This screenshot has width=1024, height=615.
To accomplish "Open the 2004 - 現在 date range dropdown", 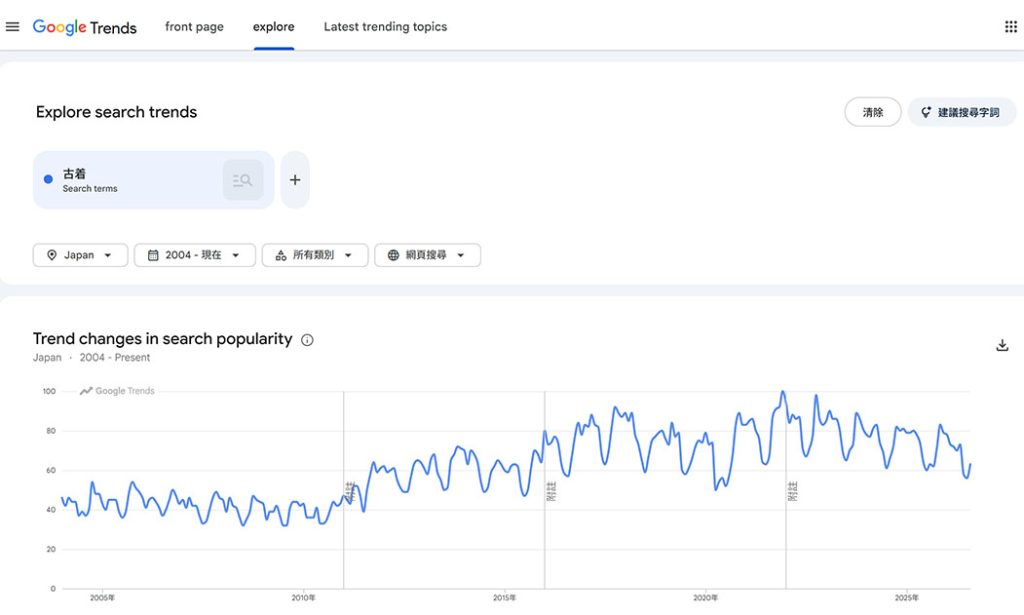I will pos(195,255).
